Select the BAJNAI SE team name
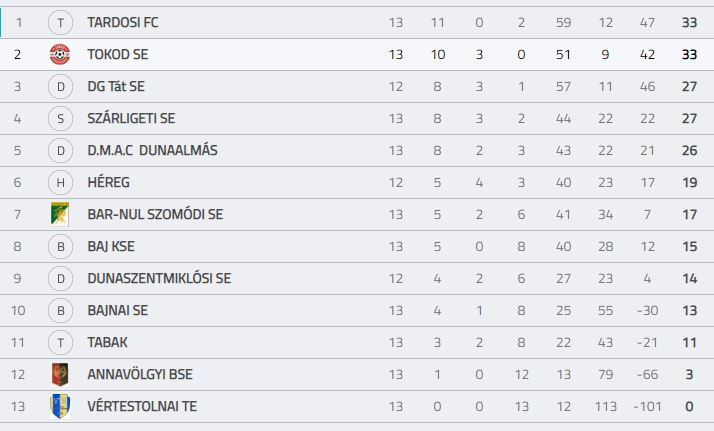Screen dimensions: 714x431 point(118,310)
